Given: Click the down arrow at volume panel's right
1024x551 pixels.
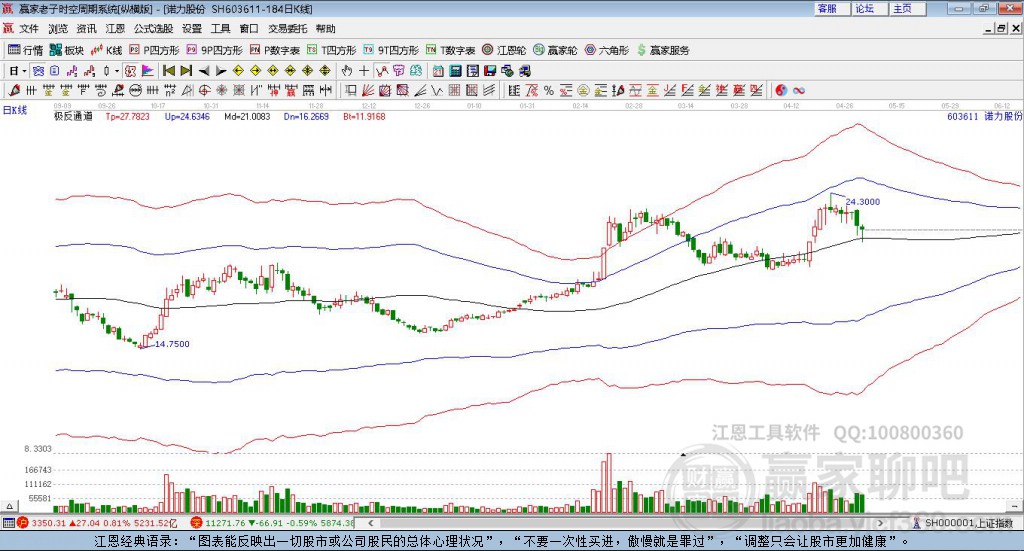Looking at the screenshot, I should (1015, 506).
